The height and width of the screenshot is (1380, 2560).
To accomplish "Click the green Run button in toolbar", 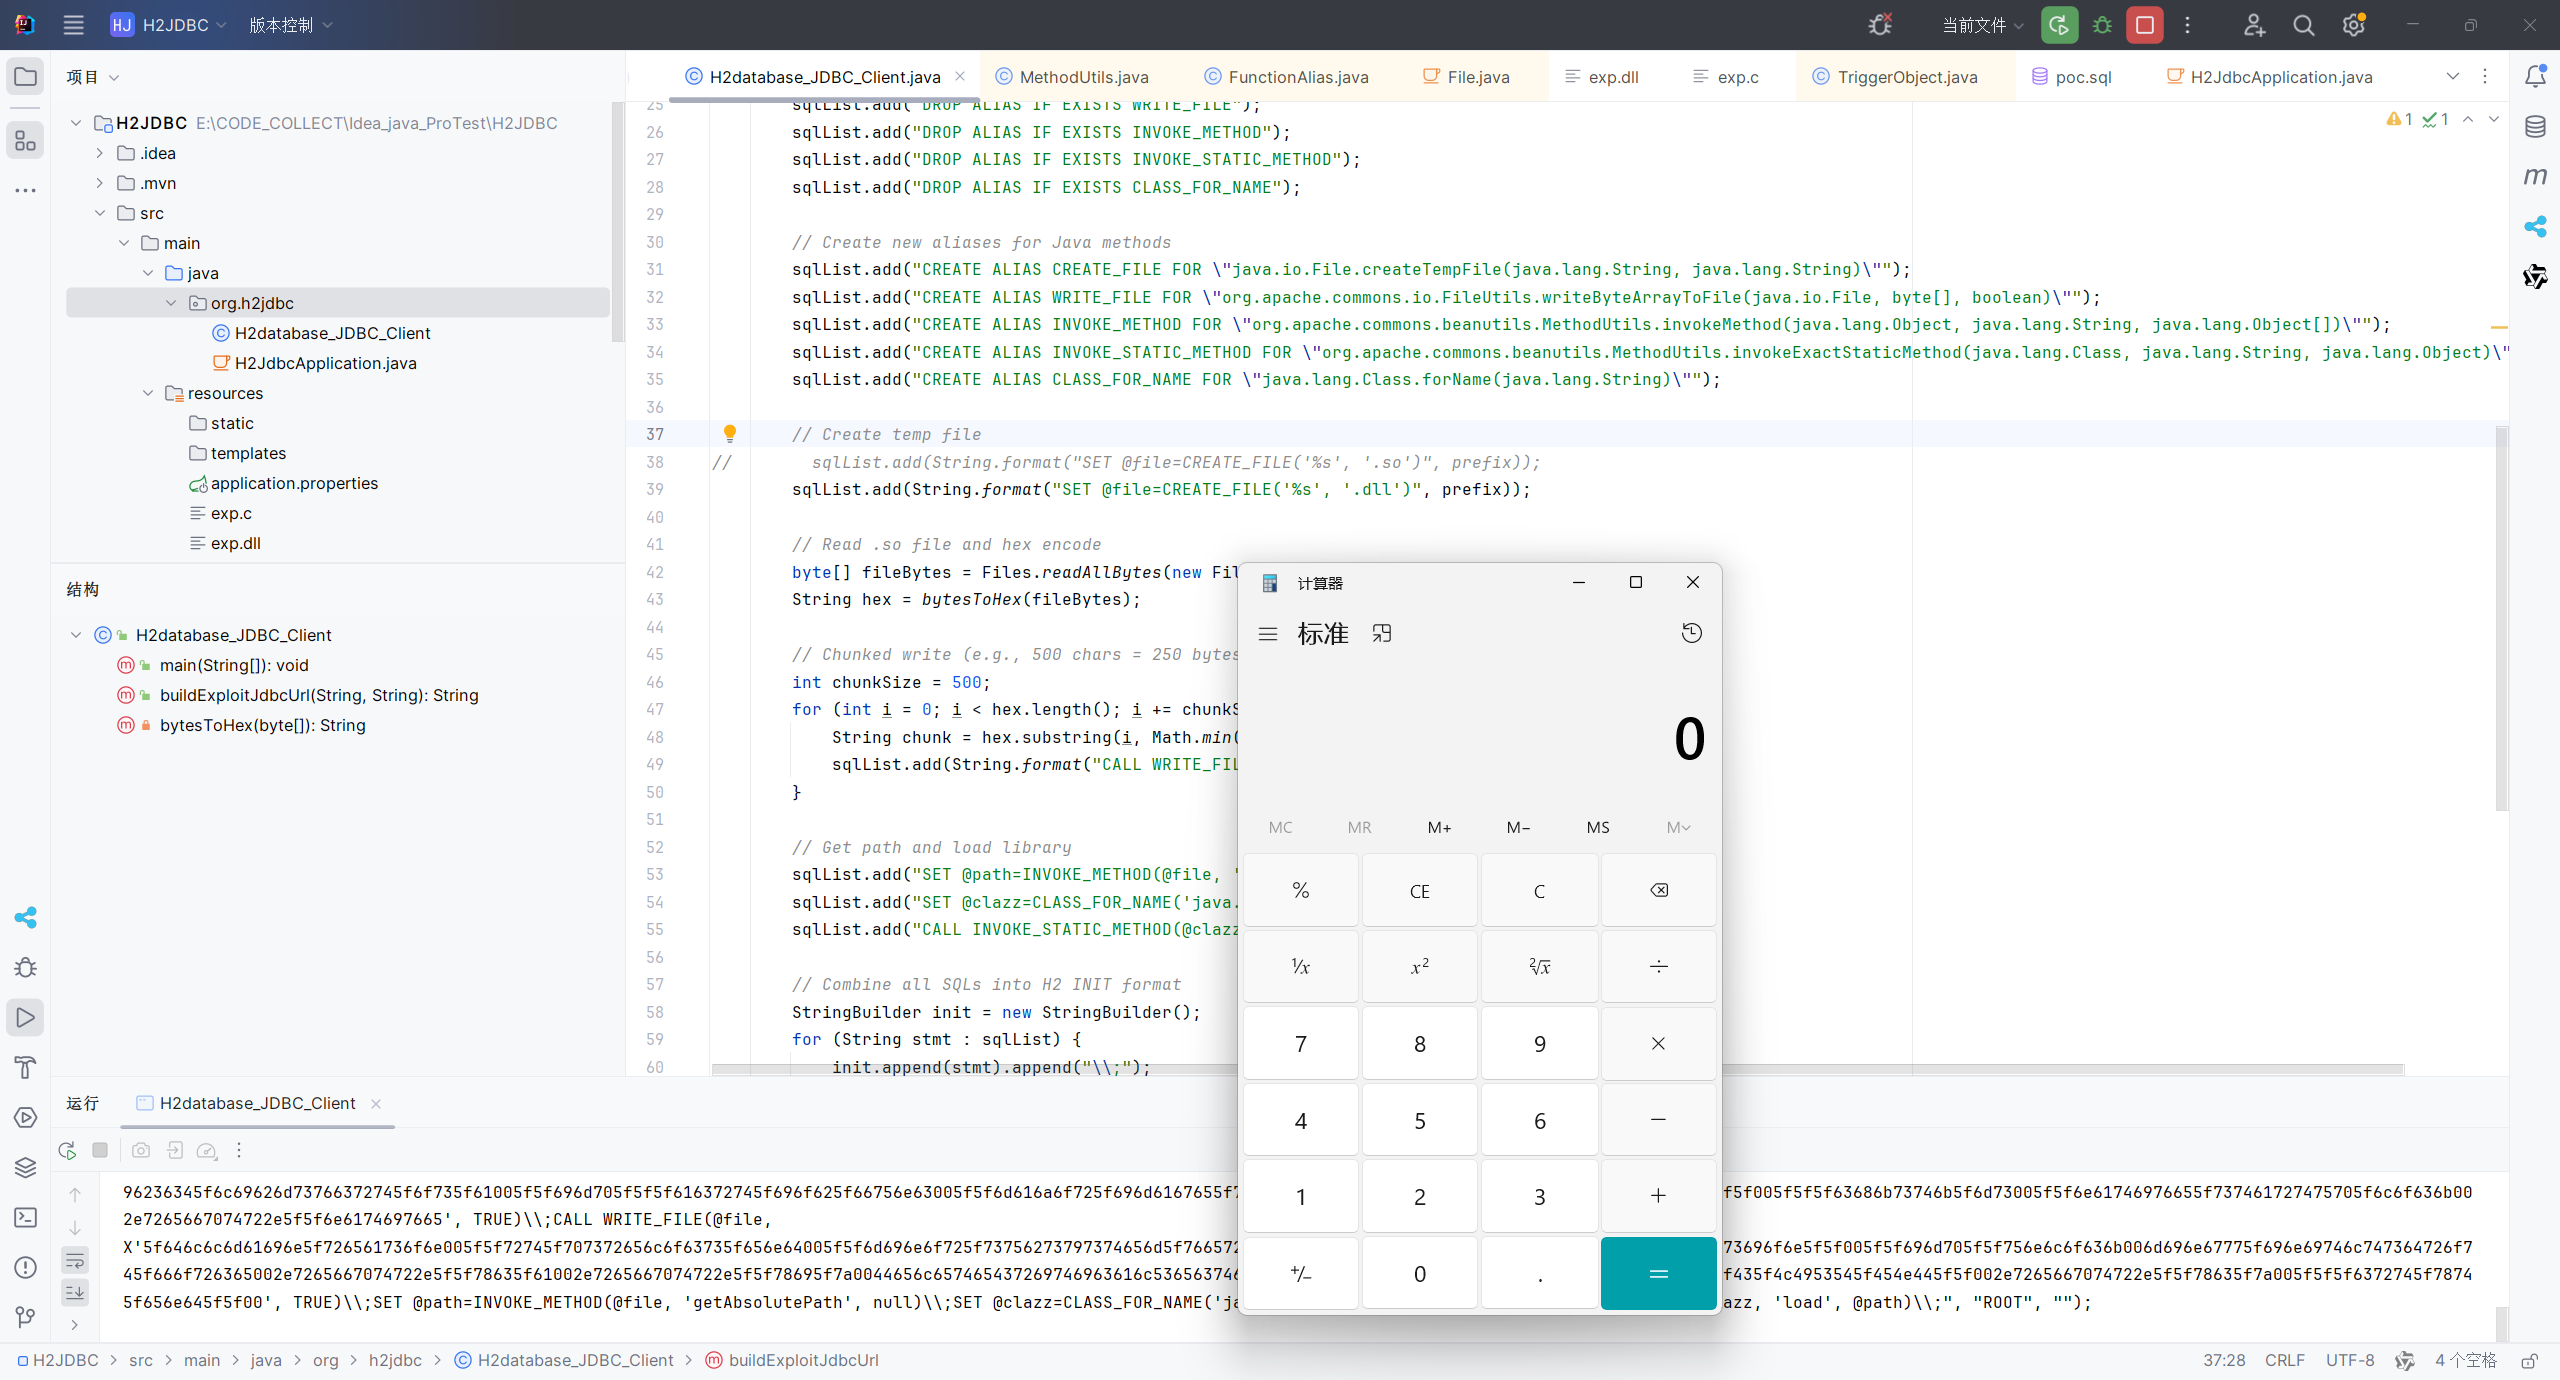I will click(2059, 25).
